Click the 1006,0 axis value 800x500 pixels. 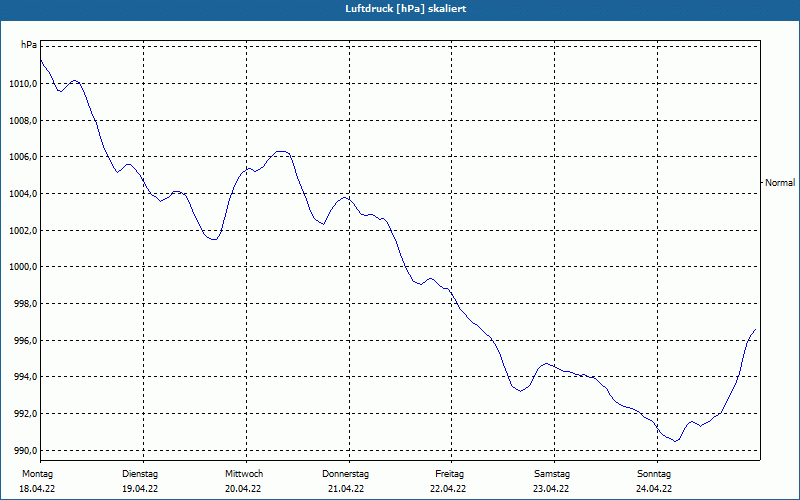click(23, 157)
